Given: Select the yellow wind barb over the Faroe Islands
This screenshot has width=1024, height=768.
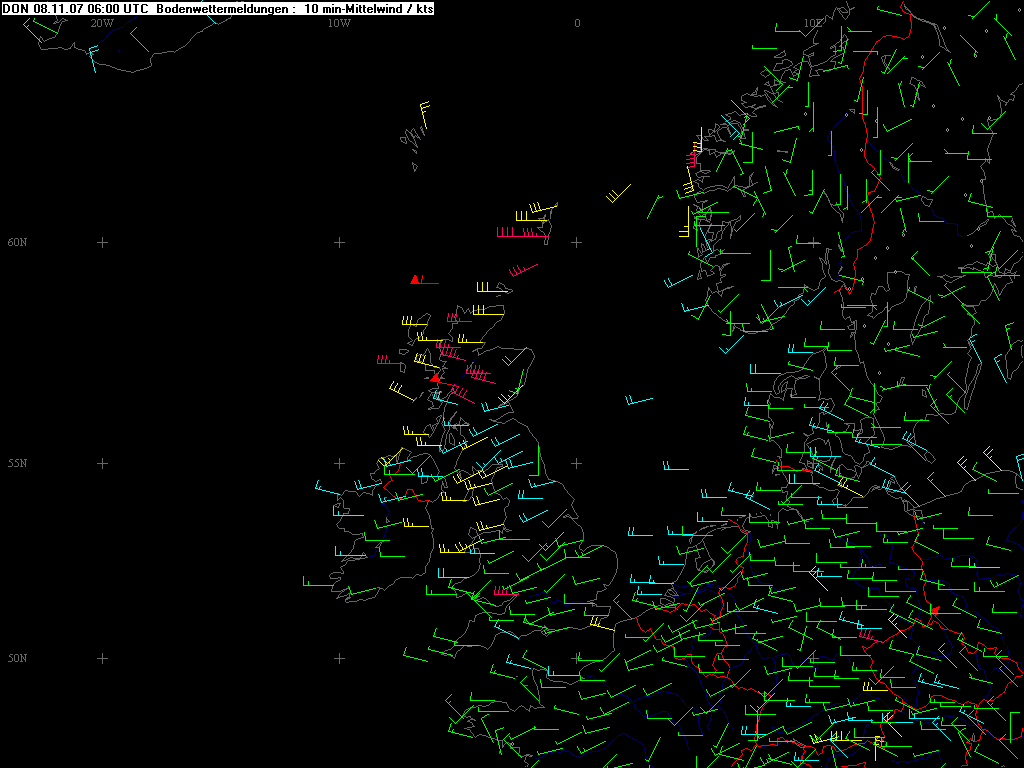Looking at the screenshot, I should pyautogui.click(x=424, y=112).
